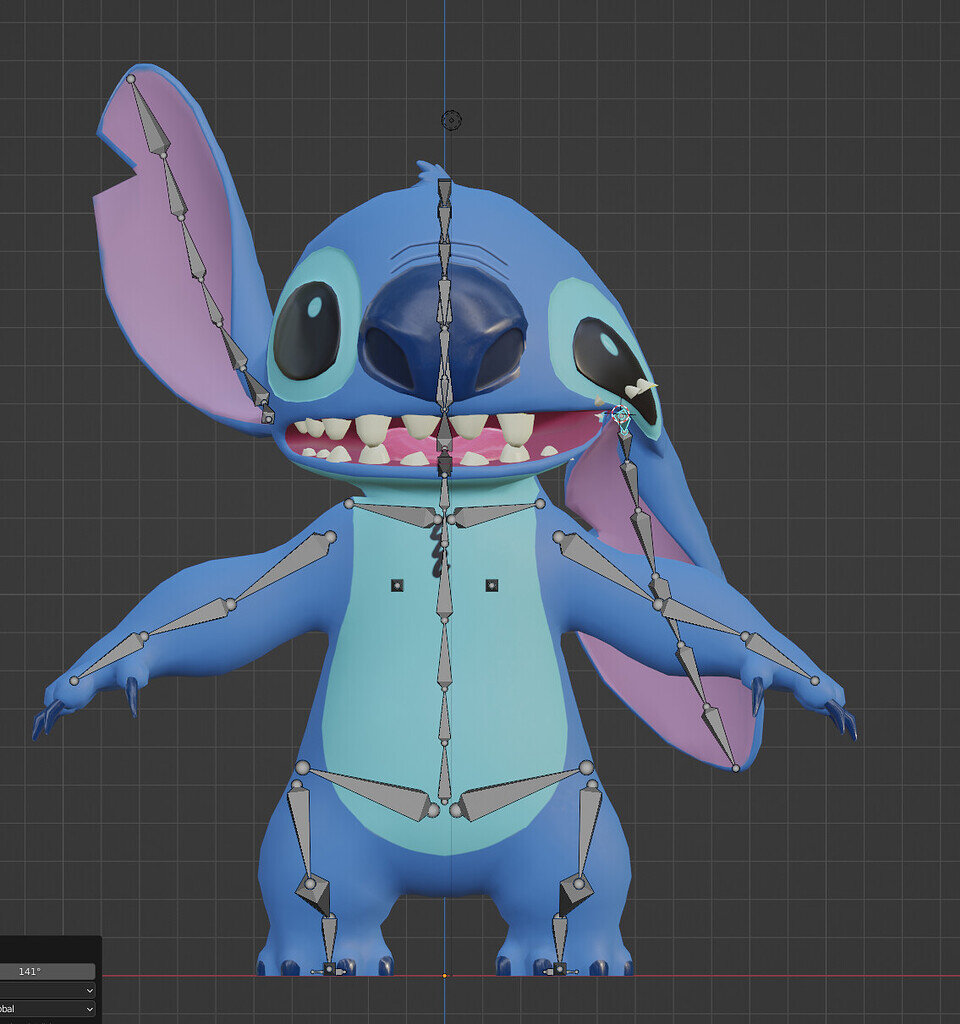
Task: Click the root bone joint at the pelvis
Action: point(441,800)
